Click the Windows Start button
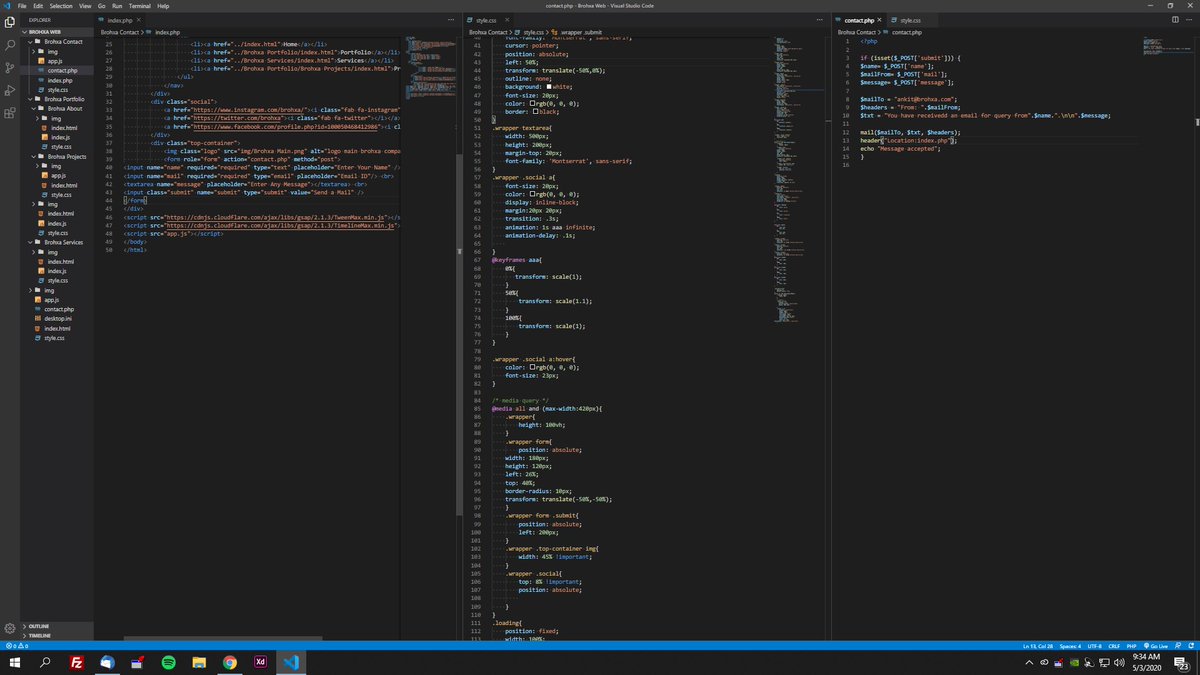1200x675 pixels. coord(16,663)
